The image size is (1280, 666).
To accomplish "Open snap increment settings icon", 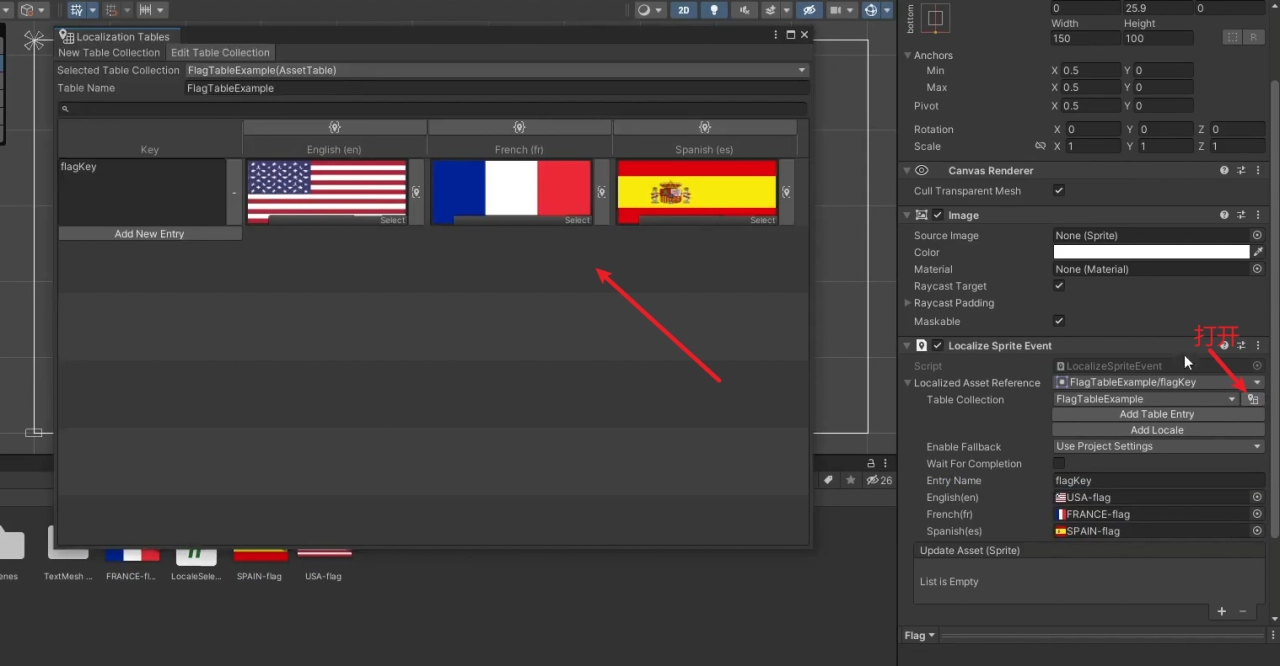I will pos(111,10).
